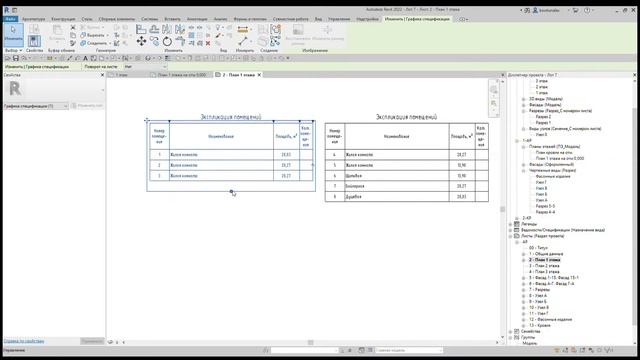The height and width of the screenshot is (360, 640).
Task: Click the Text 'A' quick access icon
Action: (85, 58)
